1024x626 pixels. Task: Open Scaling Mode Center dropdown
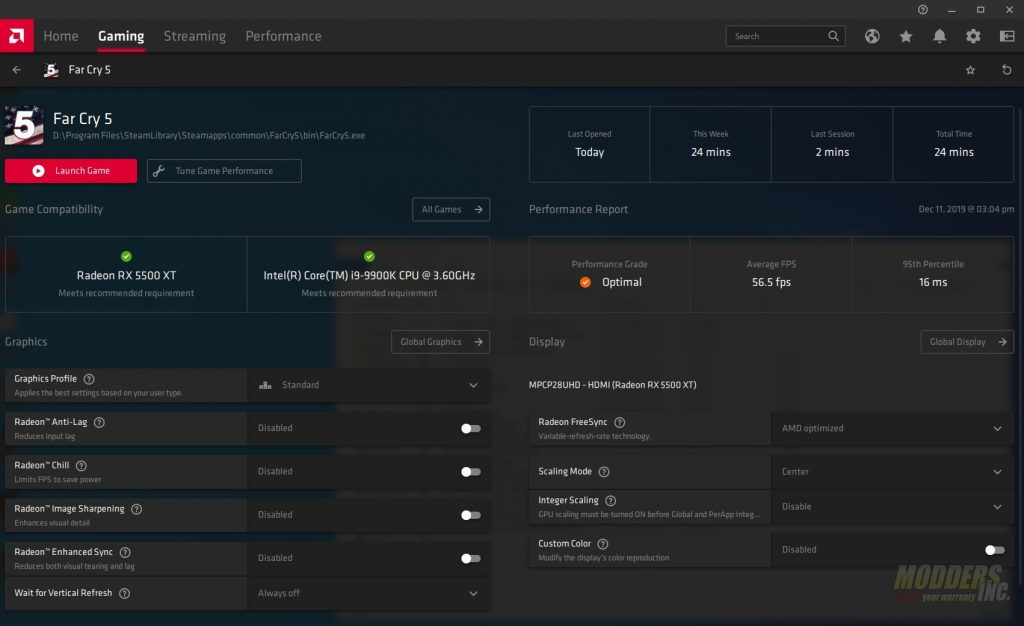[892, 471]
